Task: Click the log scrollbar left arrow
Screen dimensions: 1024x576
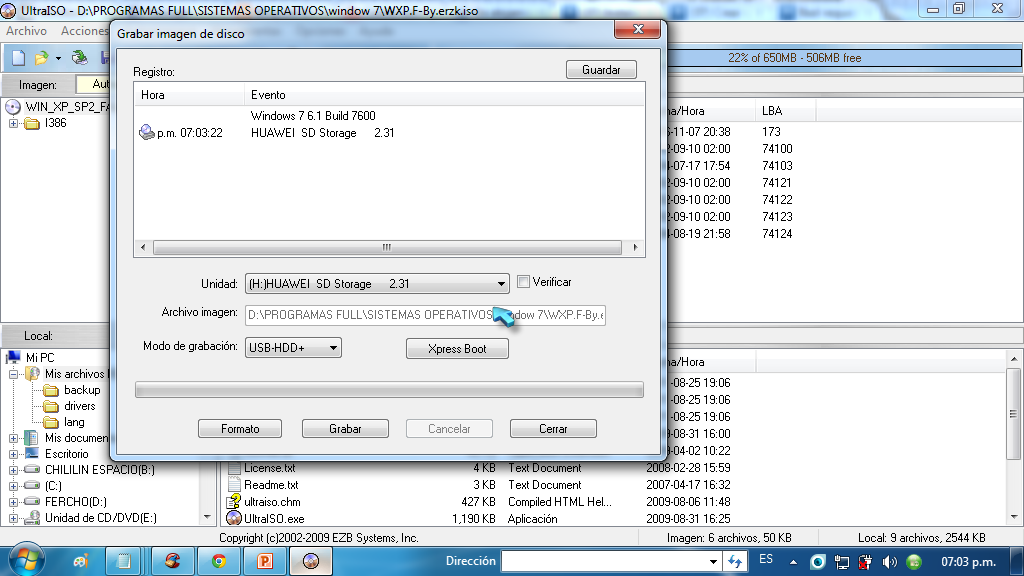Action: point(143,248)
